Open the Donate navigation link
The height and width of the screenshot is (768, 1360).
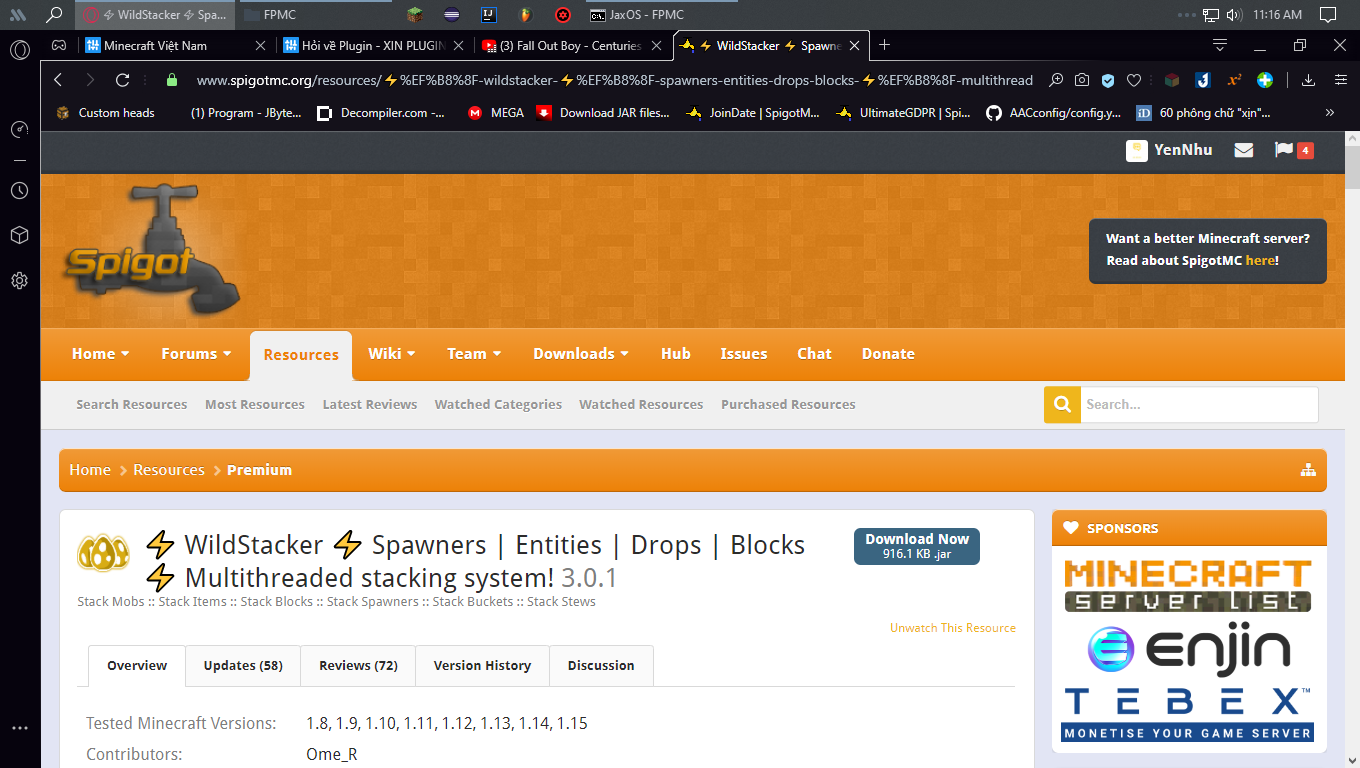pos(888,354)
